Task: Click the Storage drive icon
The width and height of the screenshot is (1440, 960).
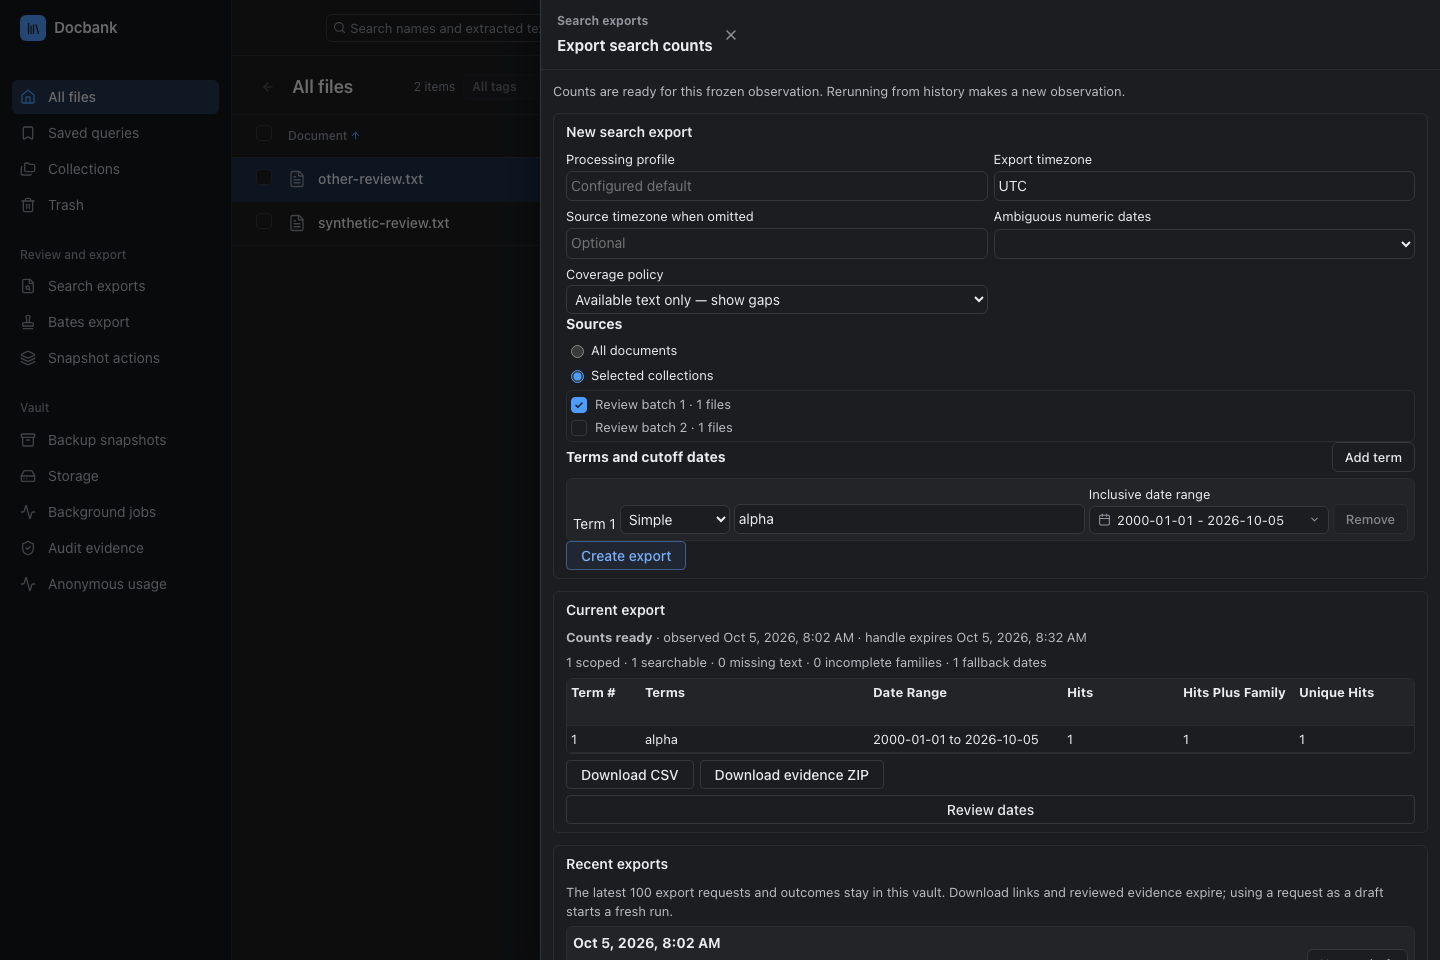Action: 28,476
